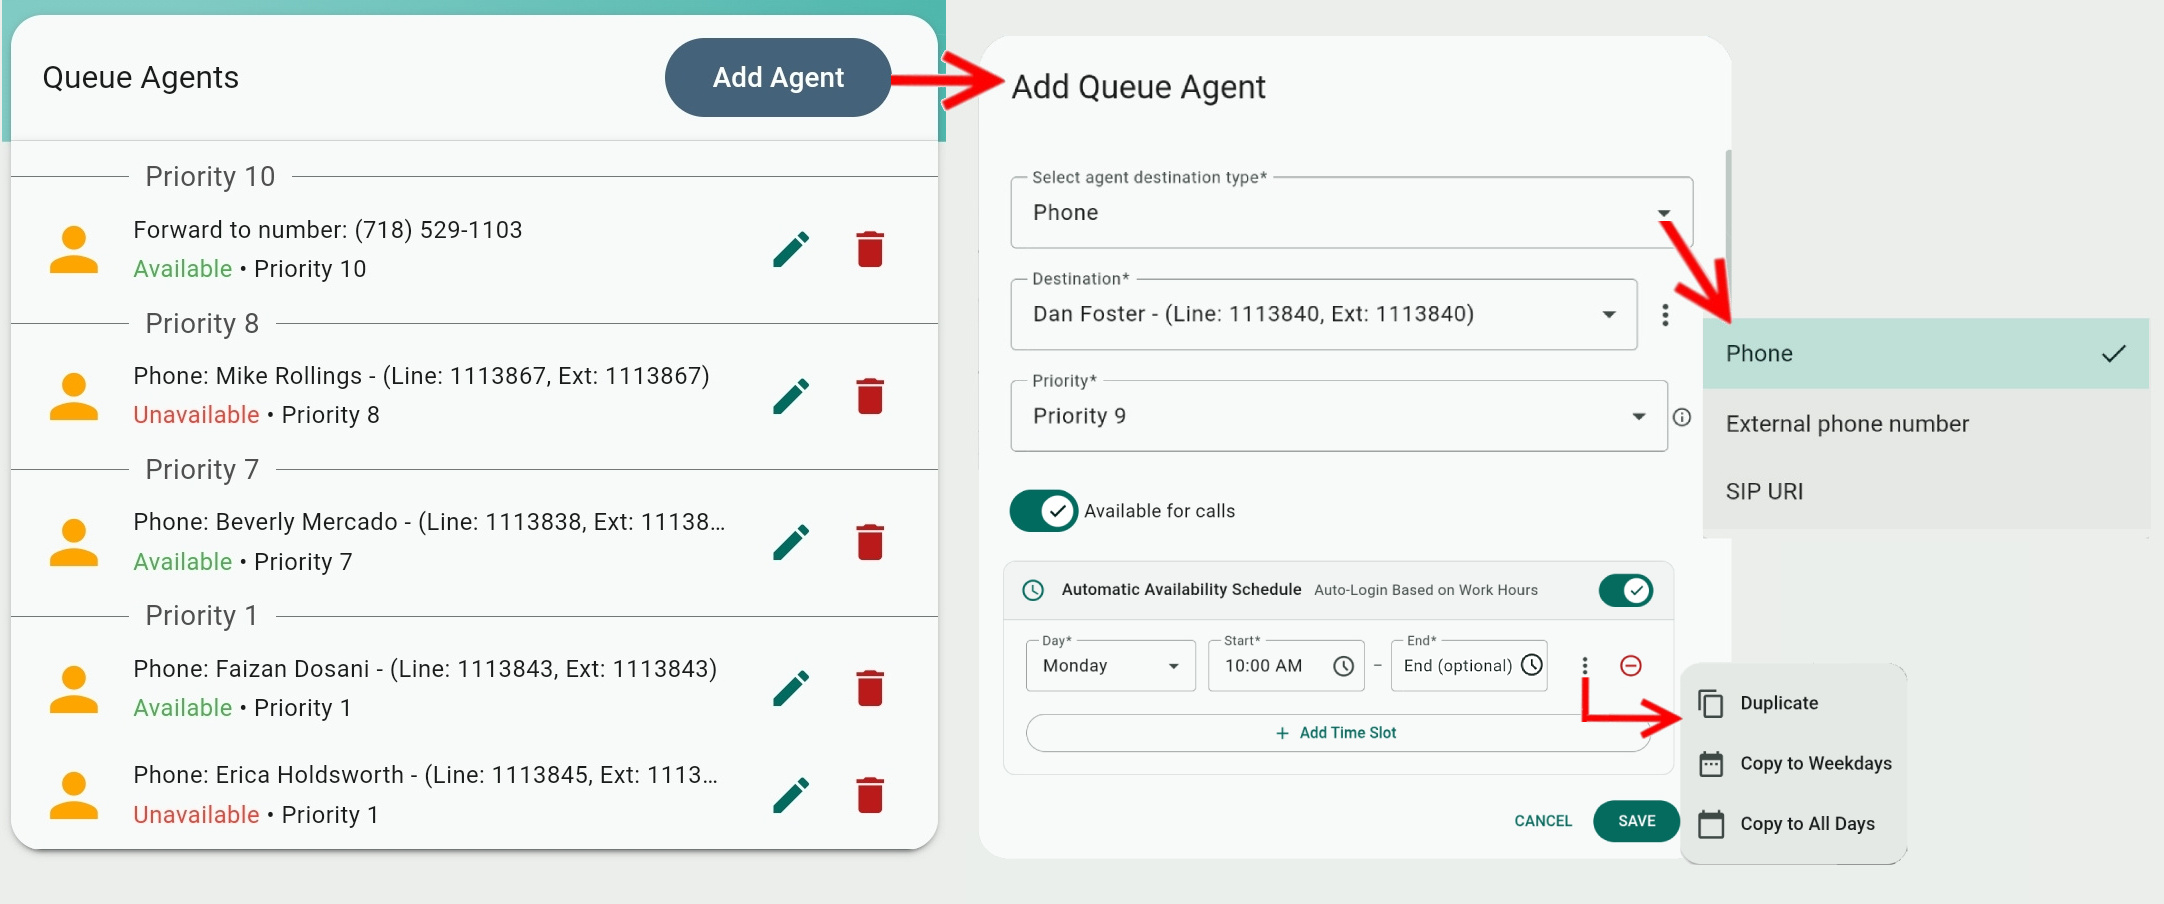The image size is (2164, 904).
Task: Delete Erica Holdsworth agent entry
Action: pos(870,795)
